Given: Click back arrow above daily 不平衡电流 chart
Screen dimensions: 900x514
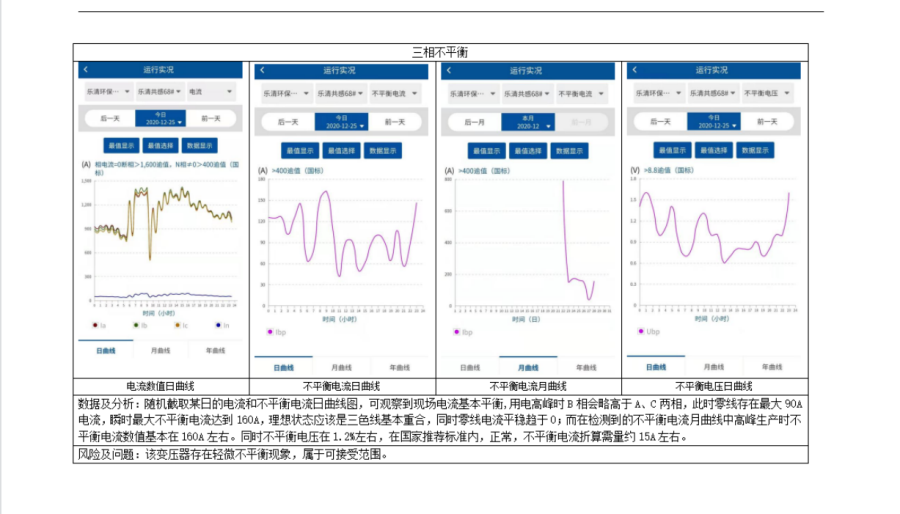Looking at the screenshot, I should tap(260, 71).
